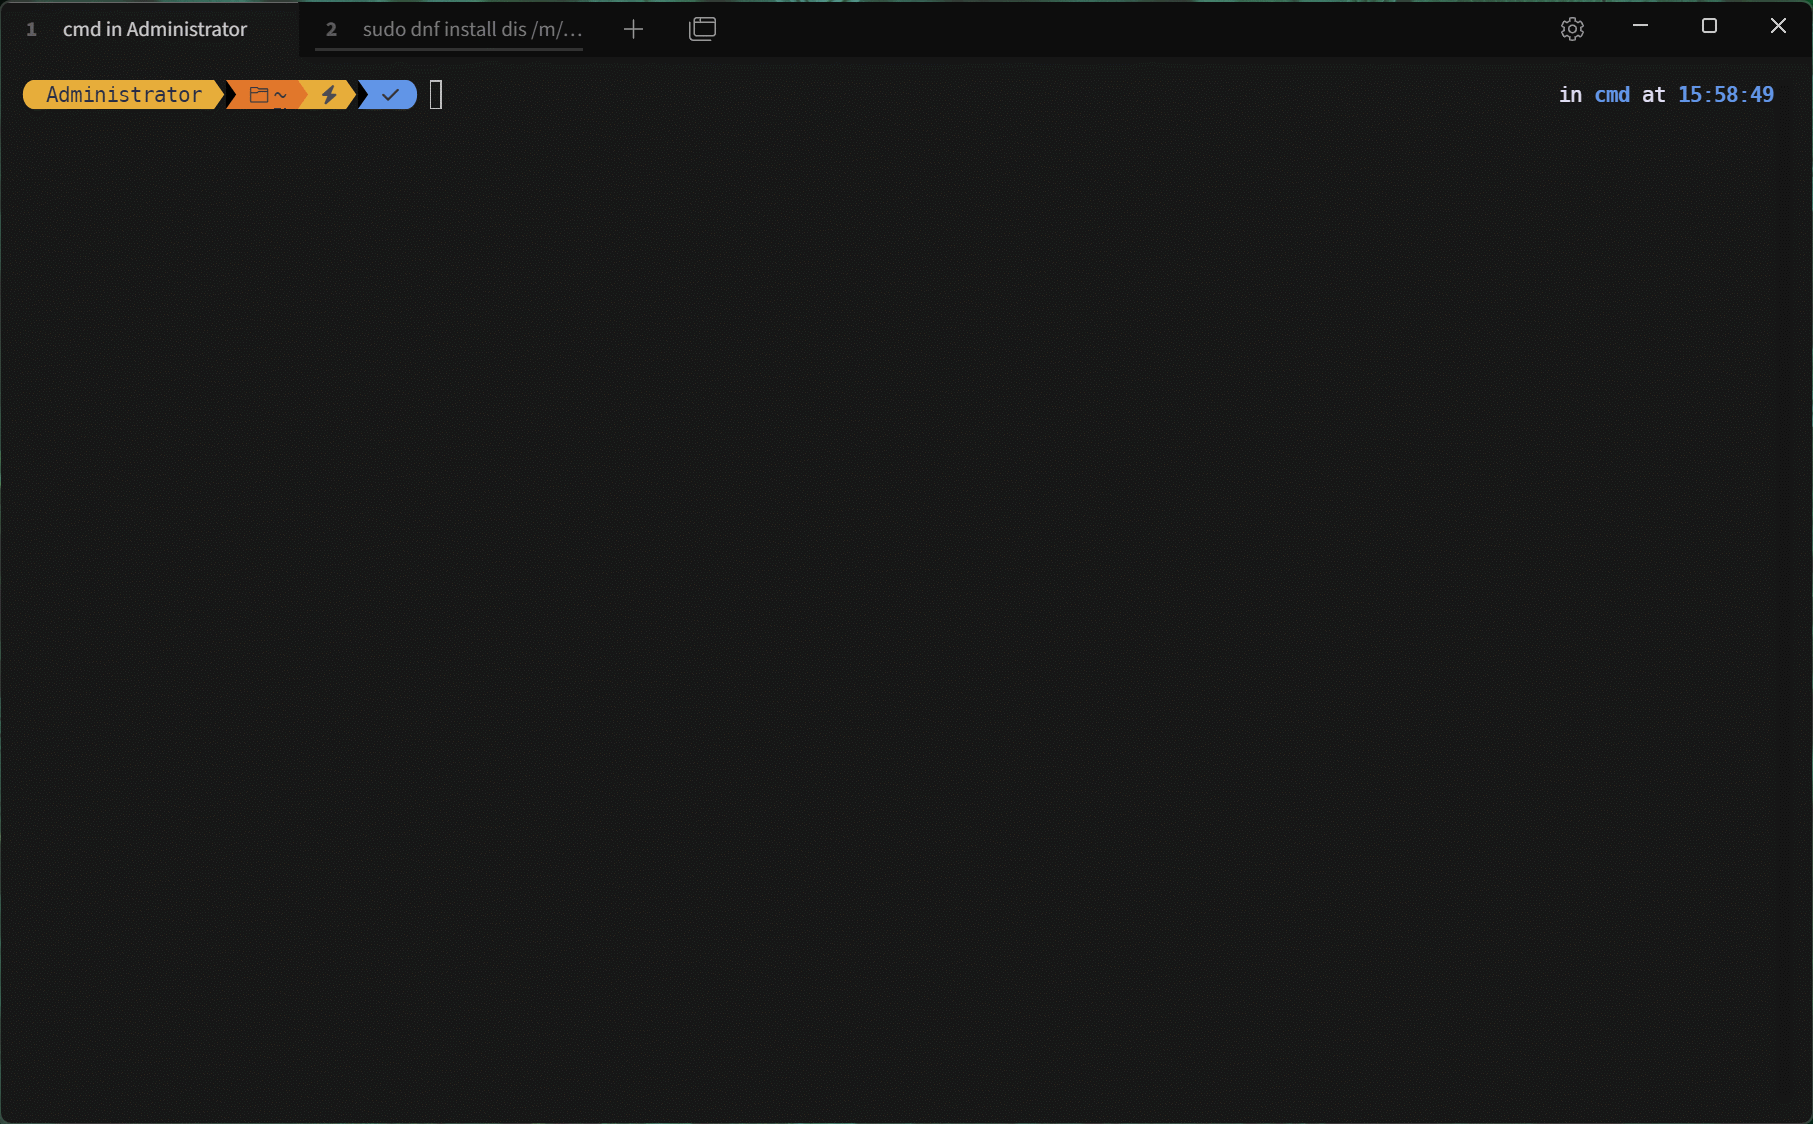Click the tab number 1 label
Image resolution: width=1813 pixels, height=1124 pixels.
click(x=31, y=29)
